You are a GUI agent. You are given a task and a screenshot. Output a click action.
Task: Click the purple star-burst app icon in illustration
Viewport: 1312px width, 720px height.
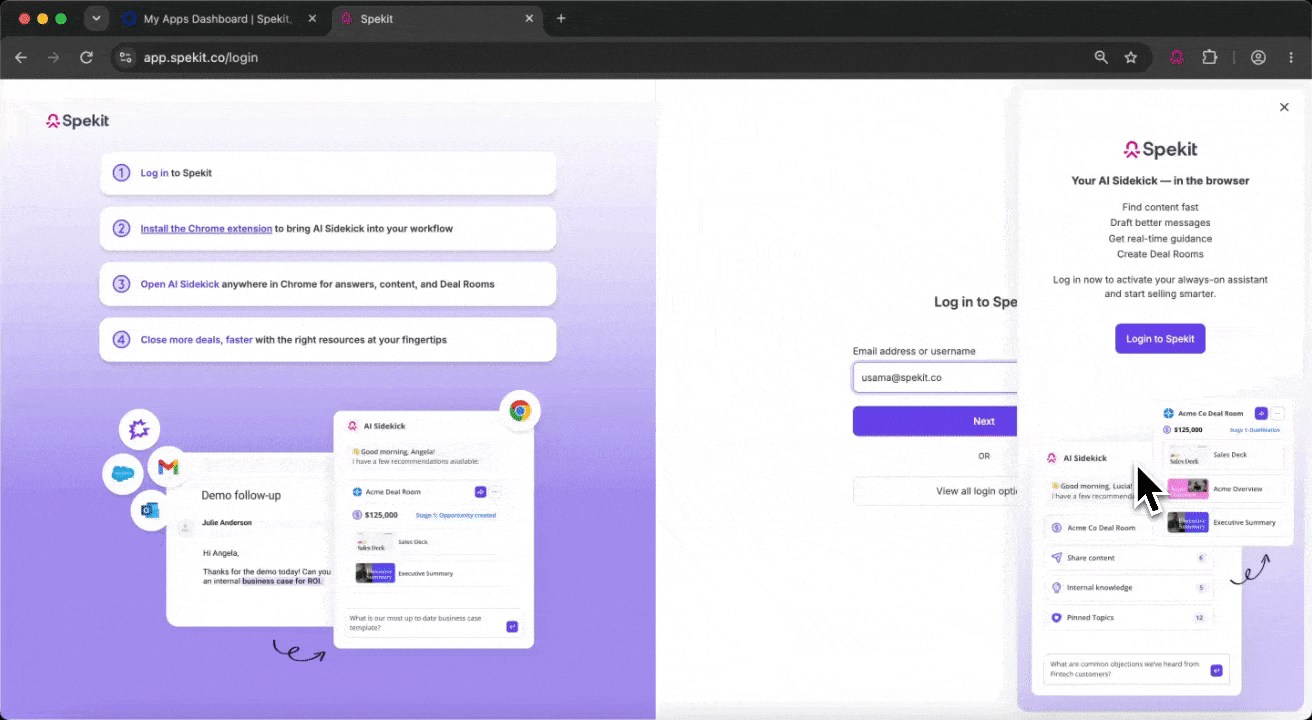click(x=139, y=430)
